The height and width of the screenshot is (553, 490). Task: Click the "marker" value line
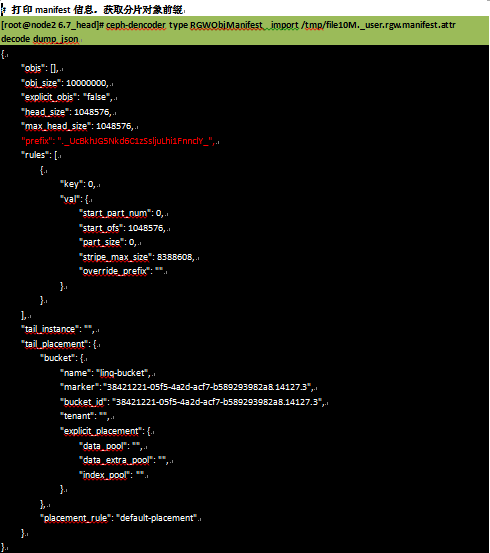[187, 387]
